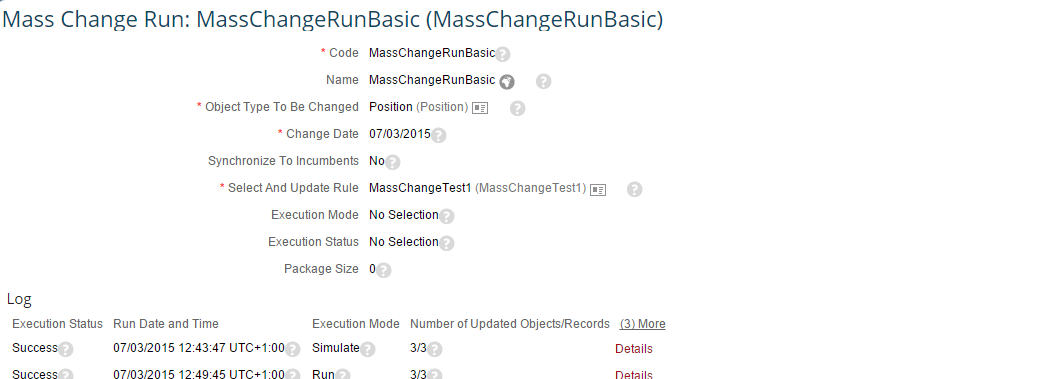Click help icon for Object Type To Be Changed
The image size is (1047, 379).
coord(517,108)
